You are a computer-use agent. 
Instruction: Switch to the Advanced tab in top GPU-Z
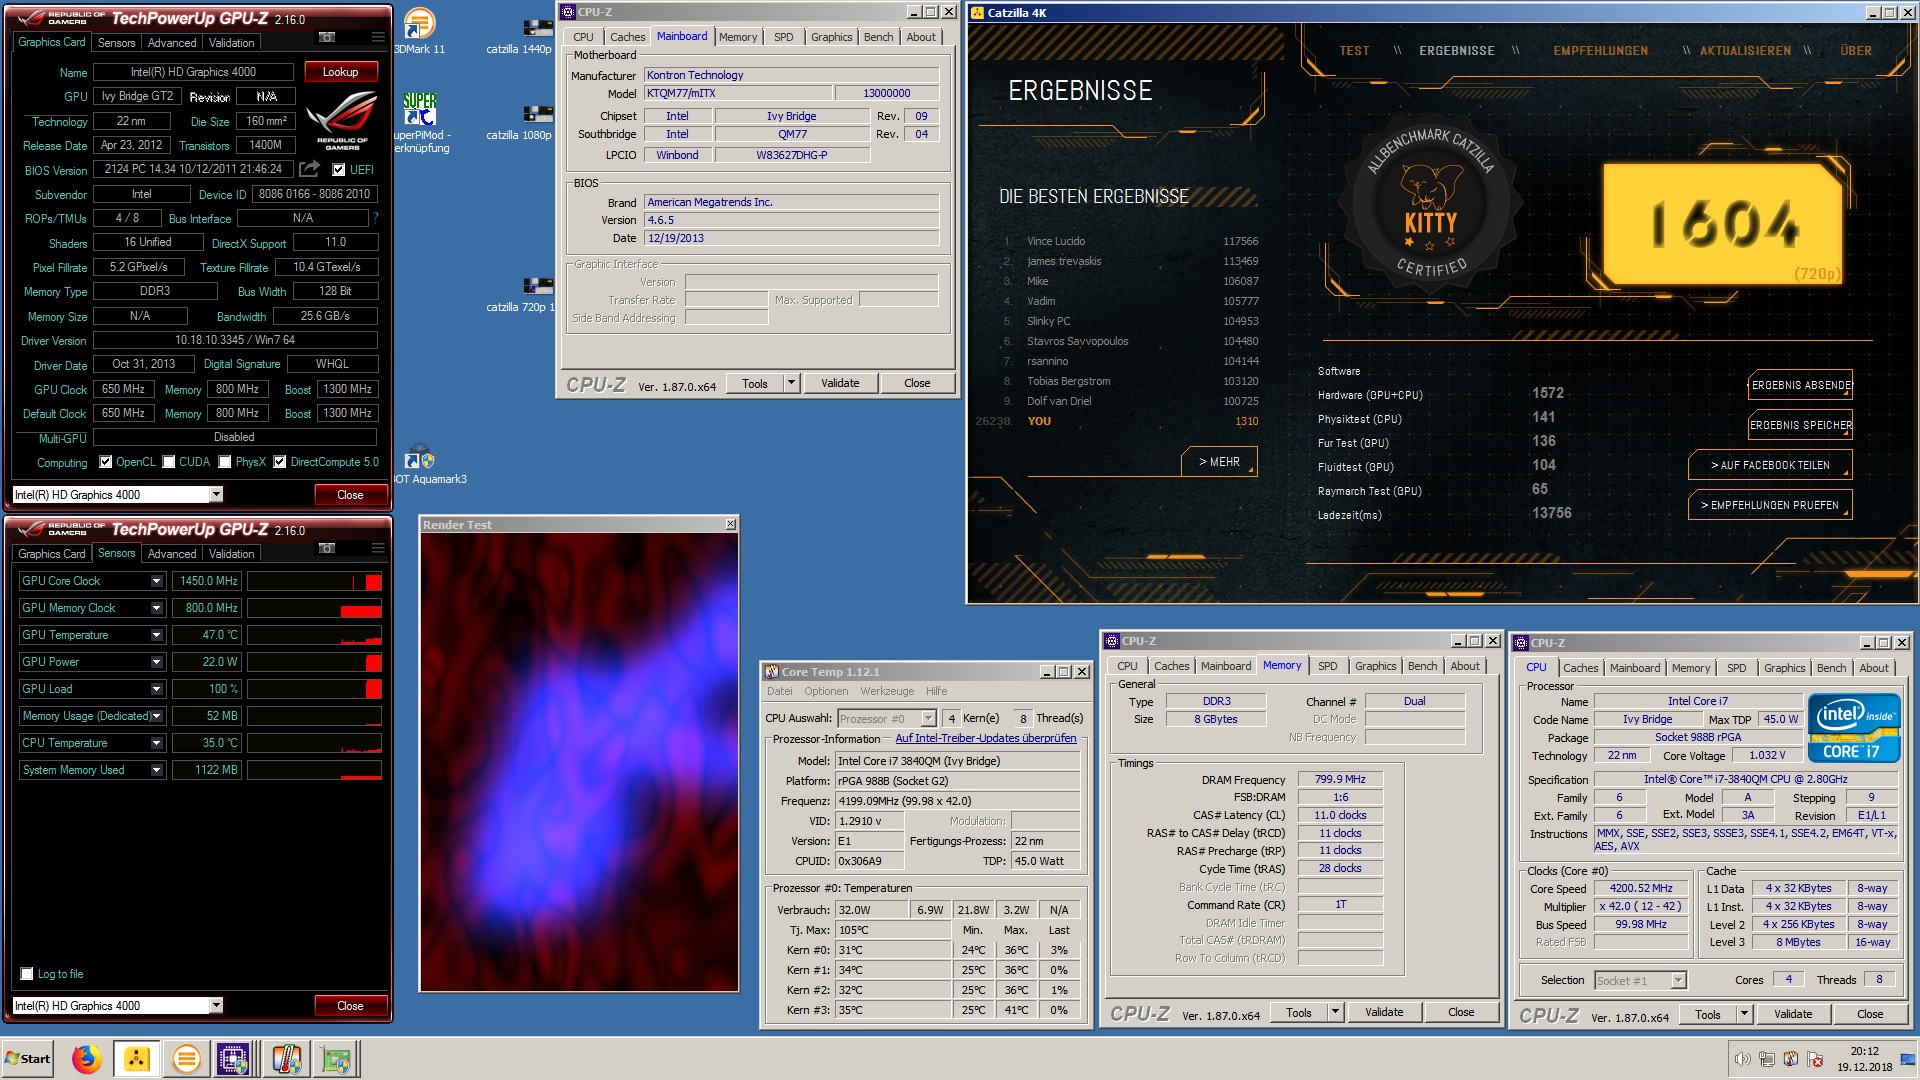(x=172, y=43)
